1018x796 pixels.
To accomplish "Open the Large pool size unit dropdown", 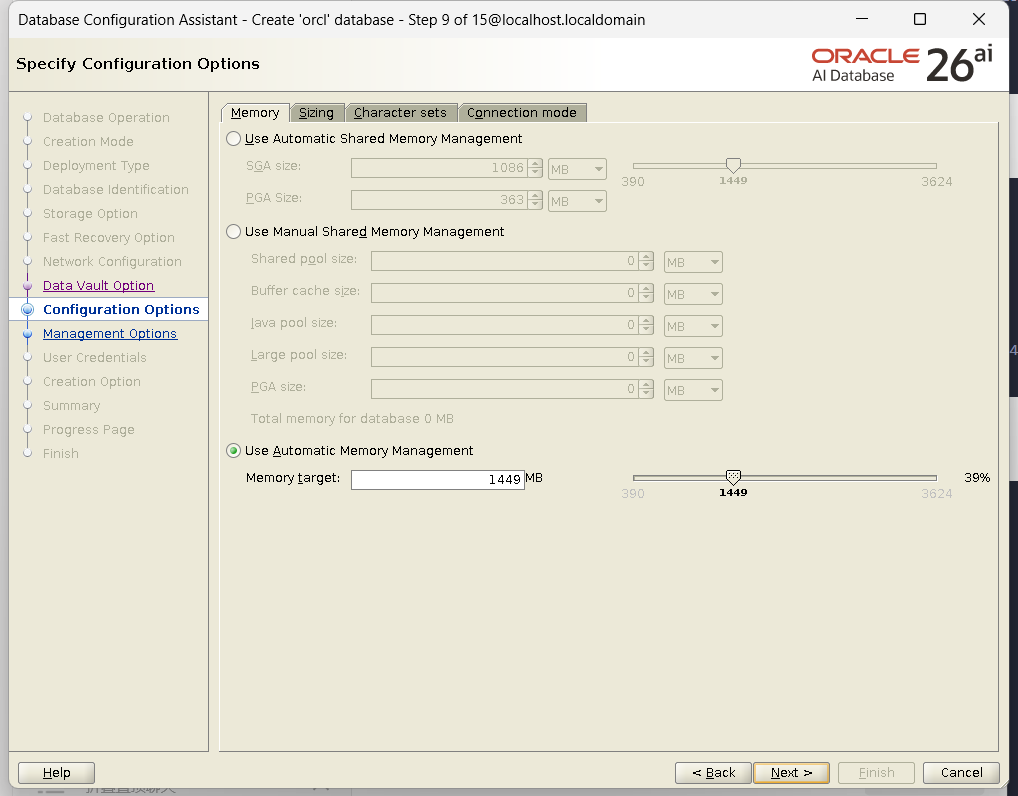I will click(x=693, y=358).
